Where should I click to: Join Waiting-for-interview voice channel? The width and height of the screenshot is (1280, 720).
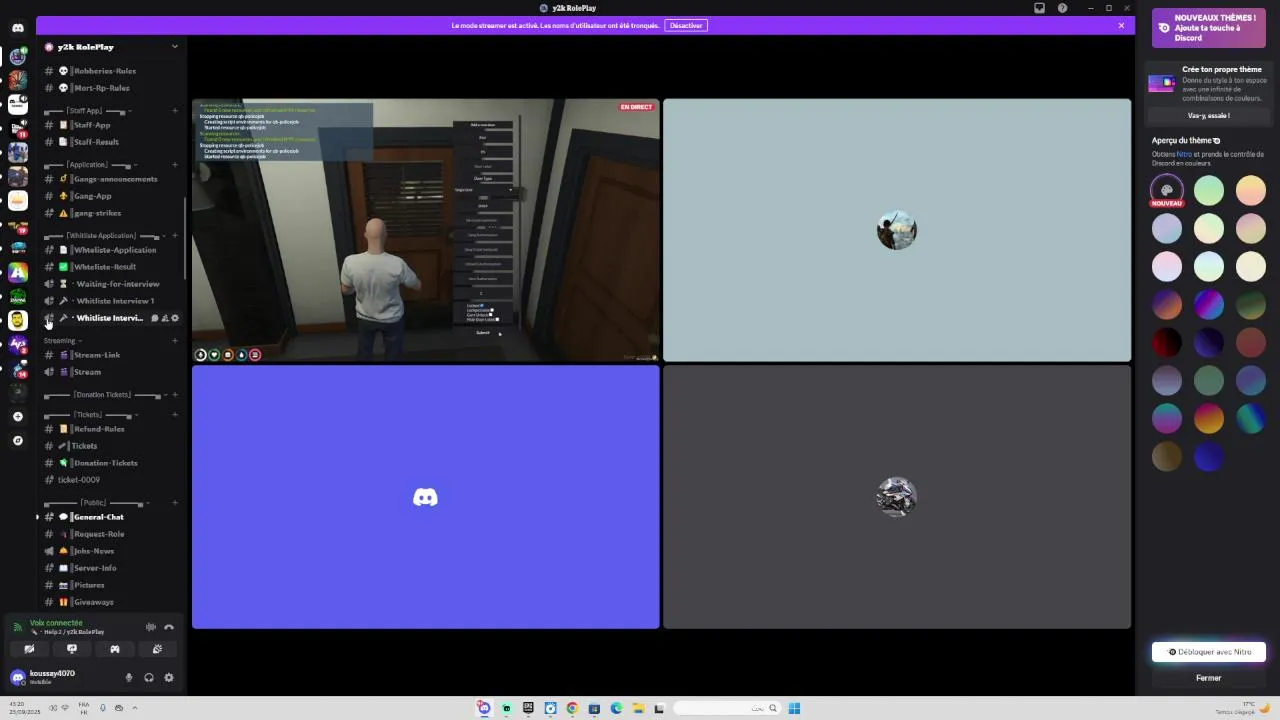(x=112, y=284)
